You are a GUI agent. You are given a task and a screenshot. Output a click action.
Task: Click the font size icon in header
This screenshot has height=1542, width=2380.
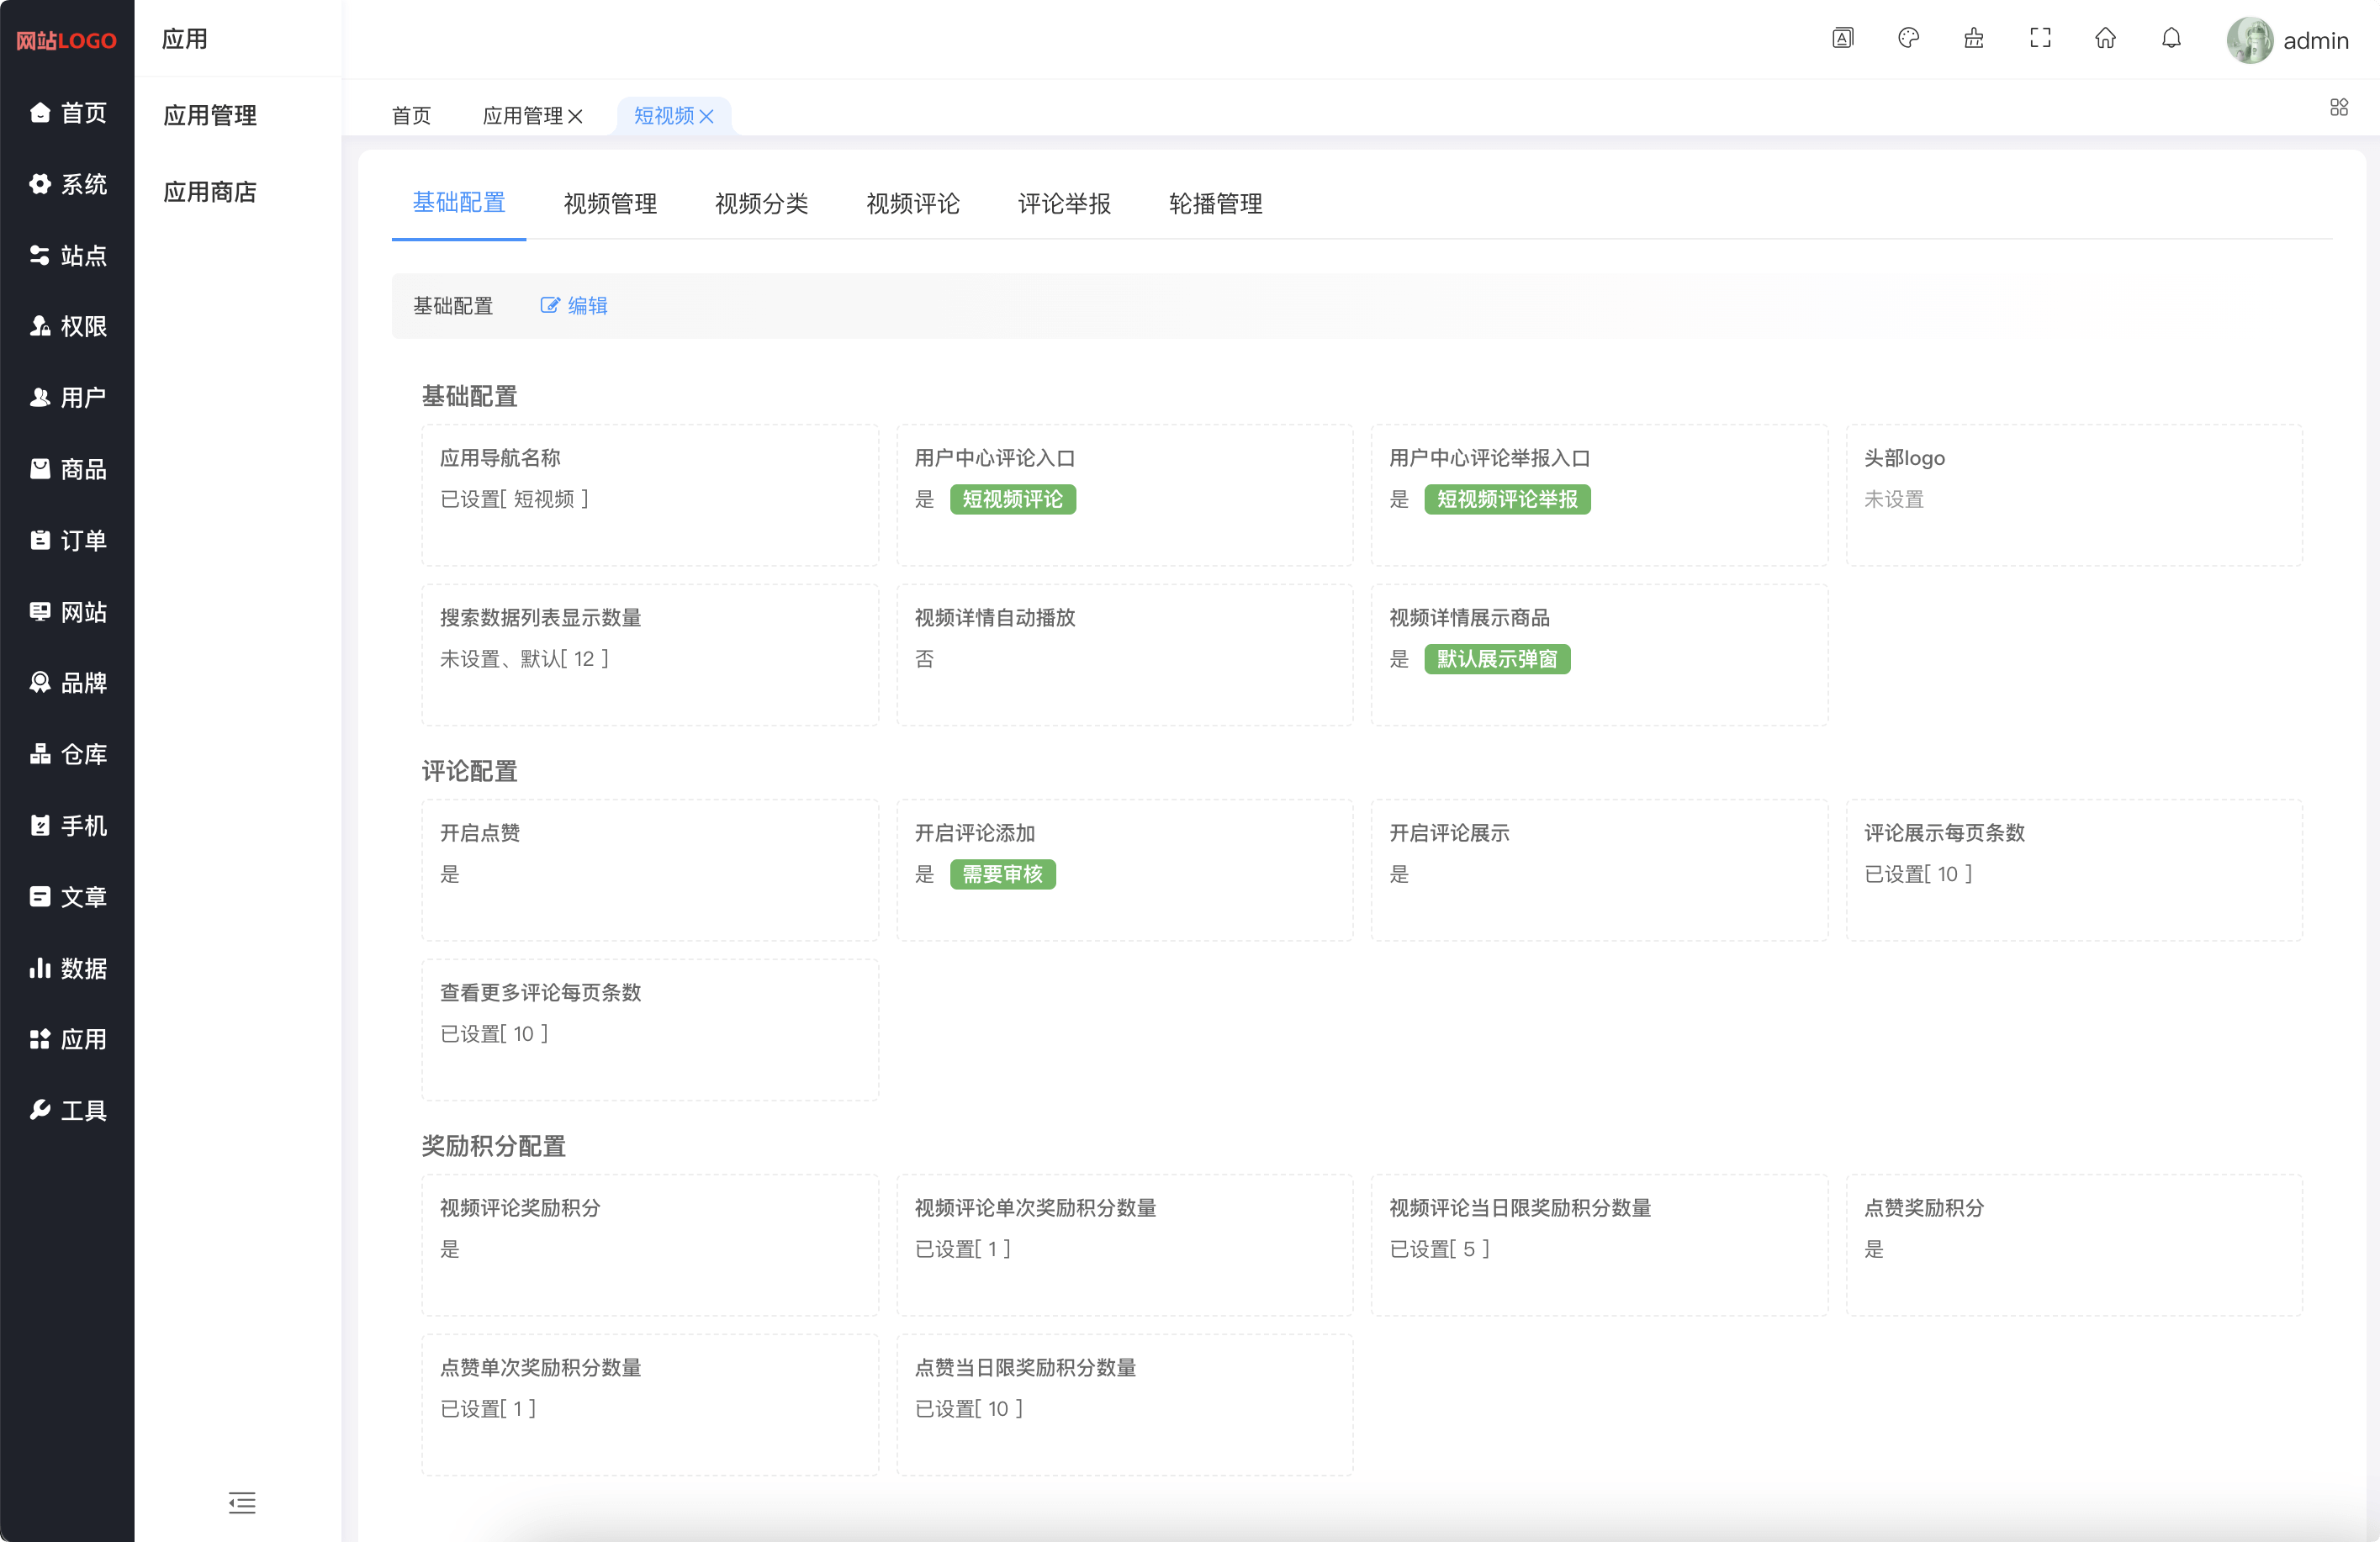pyautogui.click(x=1842, y=38)
